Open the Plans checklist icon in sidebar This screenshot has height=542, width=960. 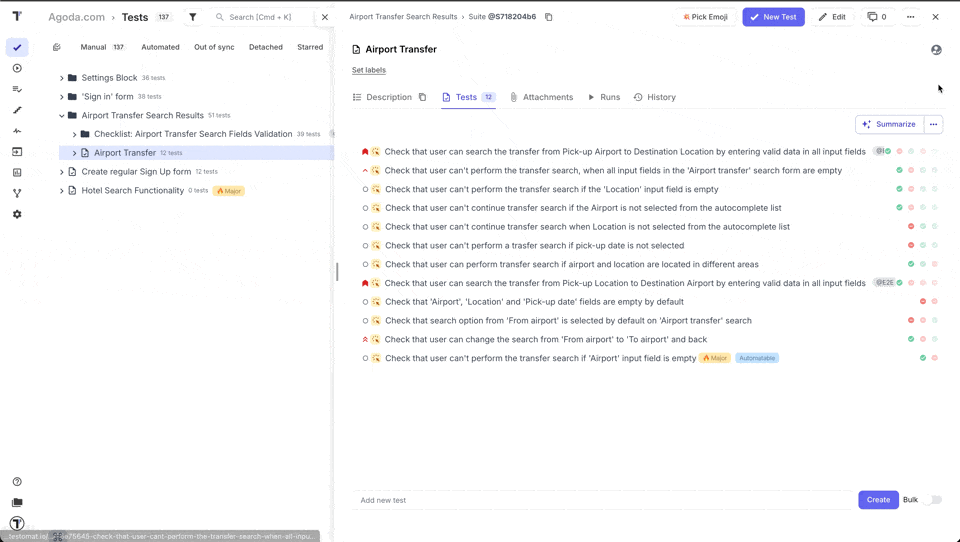(17, 89)
